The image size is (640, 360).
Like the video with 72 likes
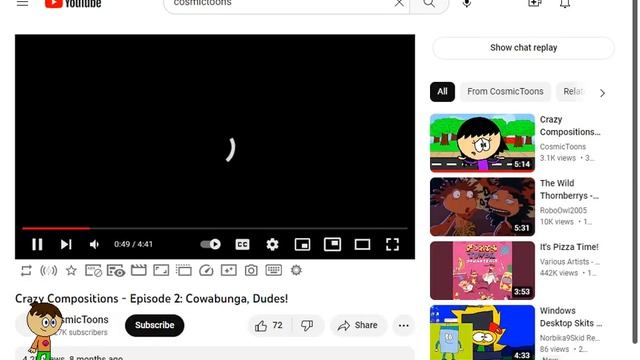269,325
